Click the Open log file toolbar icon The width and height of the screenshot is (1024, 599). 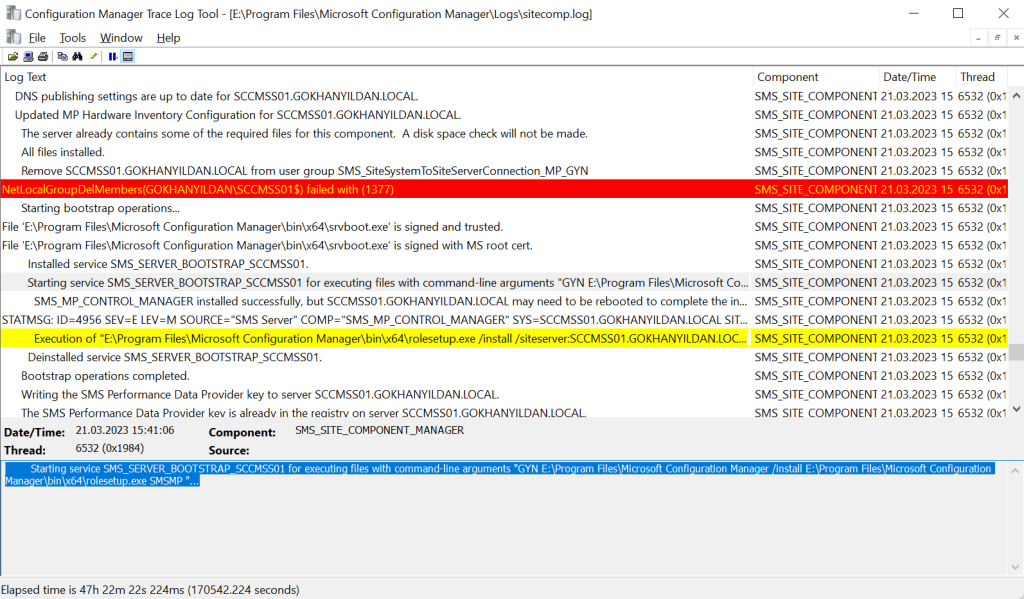click(x=13, y=57)
